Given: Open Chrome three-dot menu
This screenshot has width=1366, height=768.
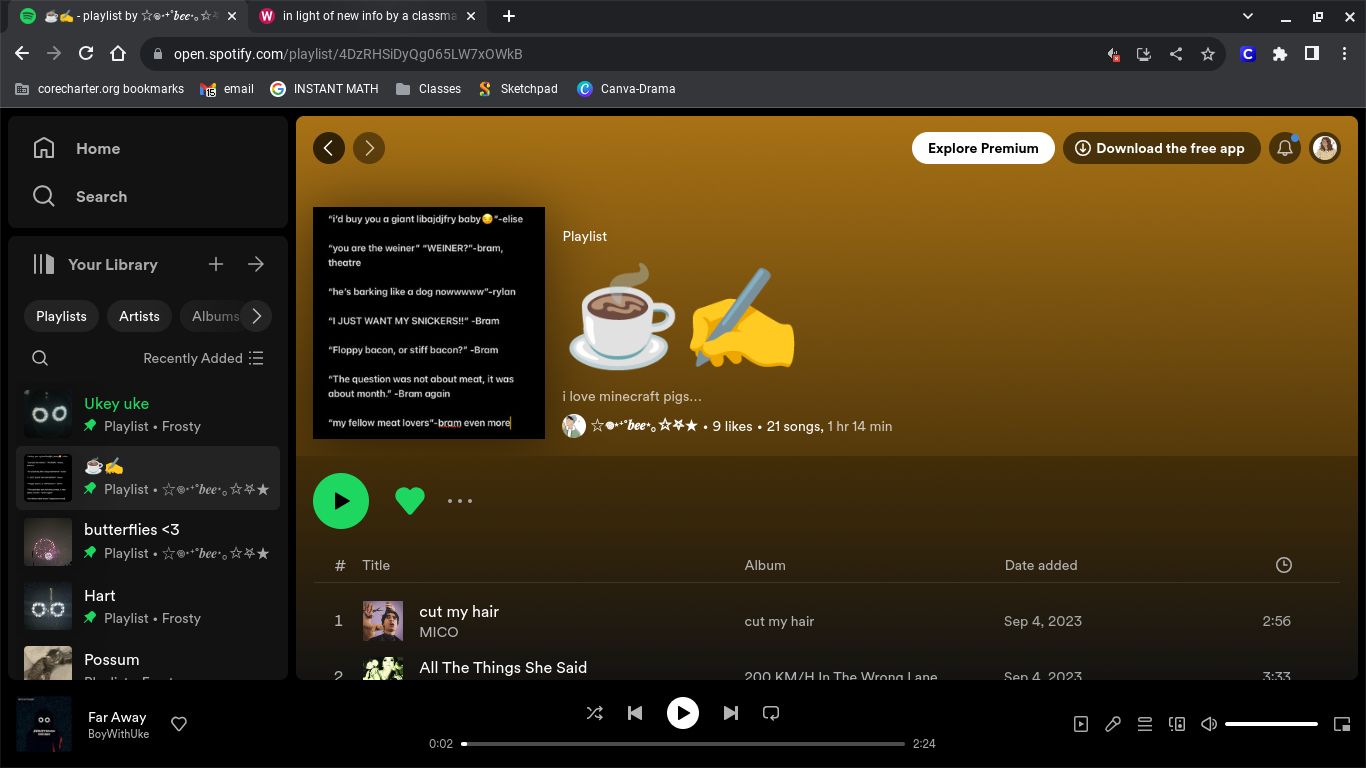Looking at the screenshot, I should 1344,54.
